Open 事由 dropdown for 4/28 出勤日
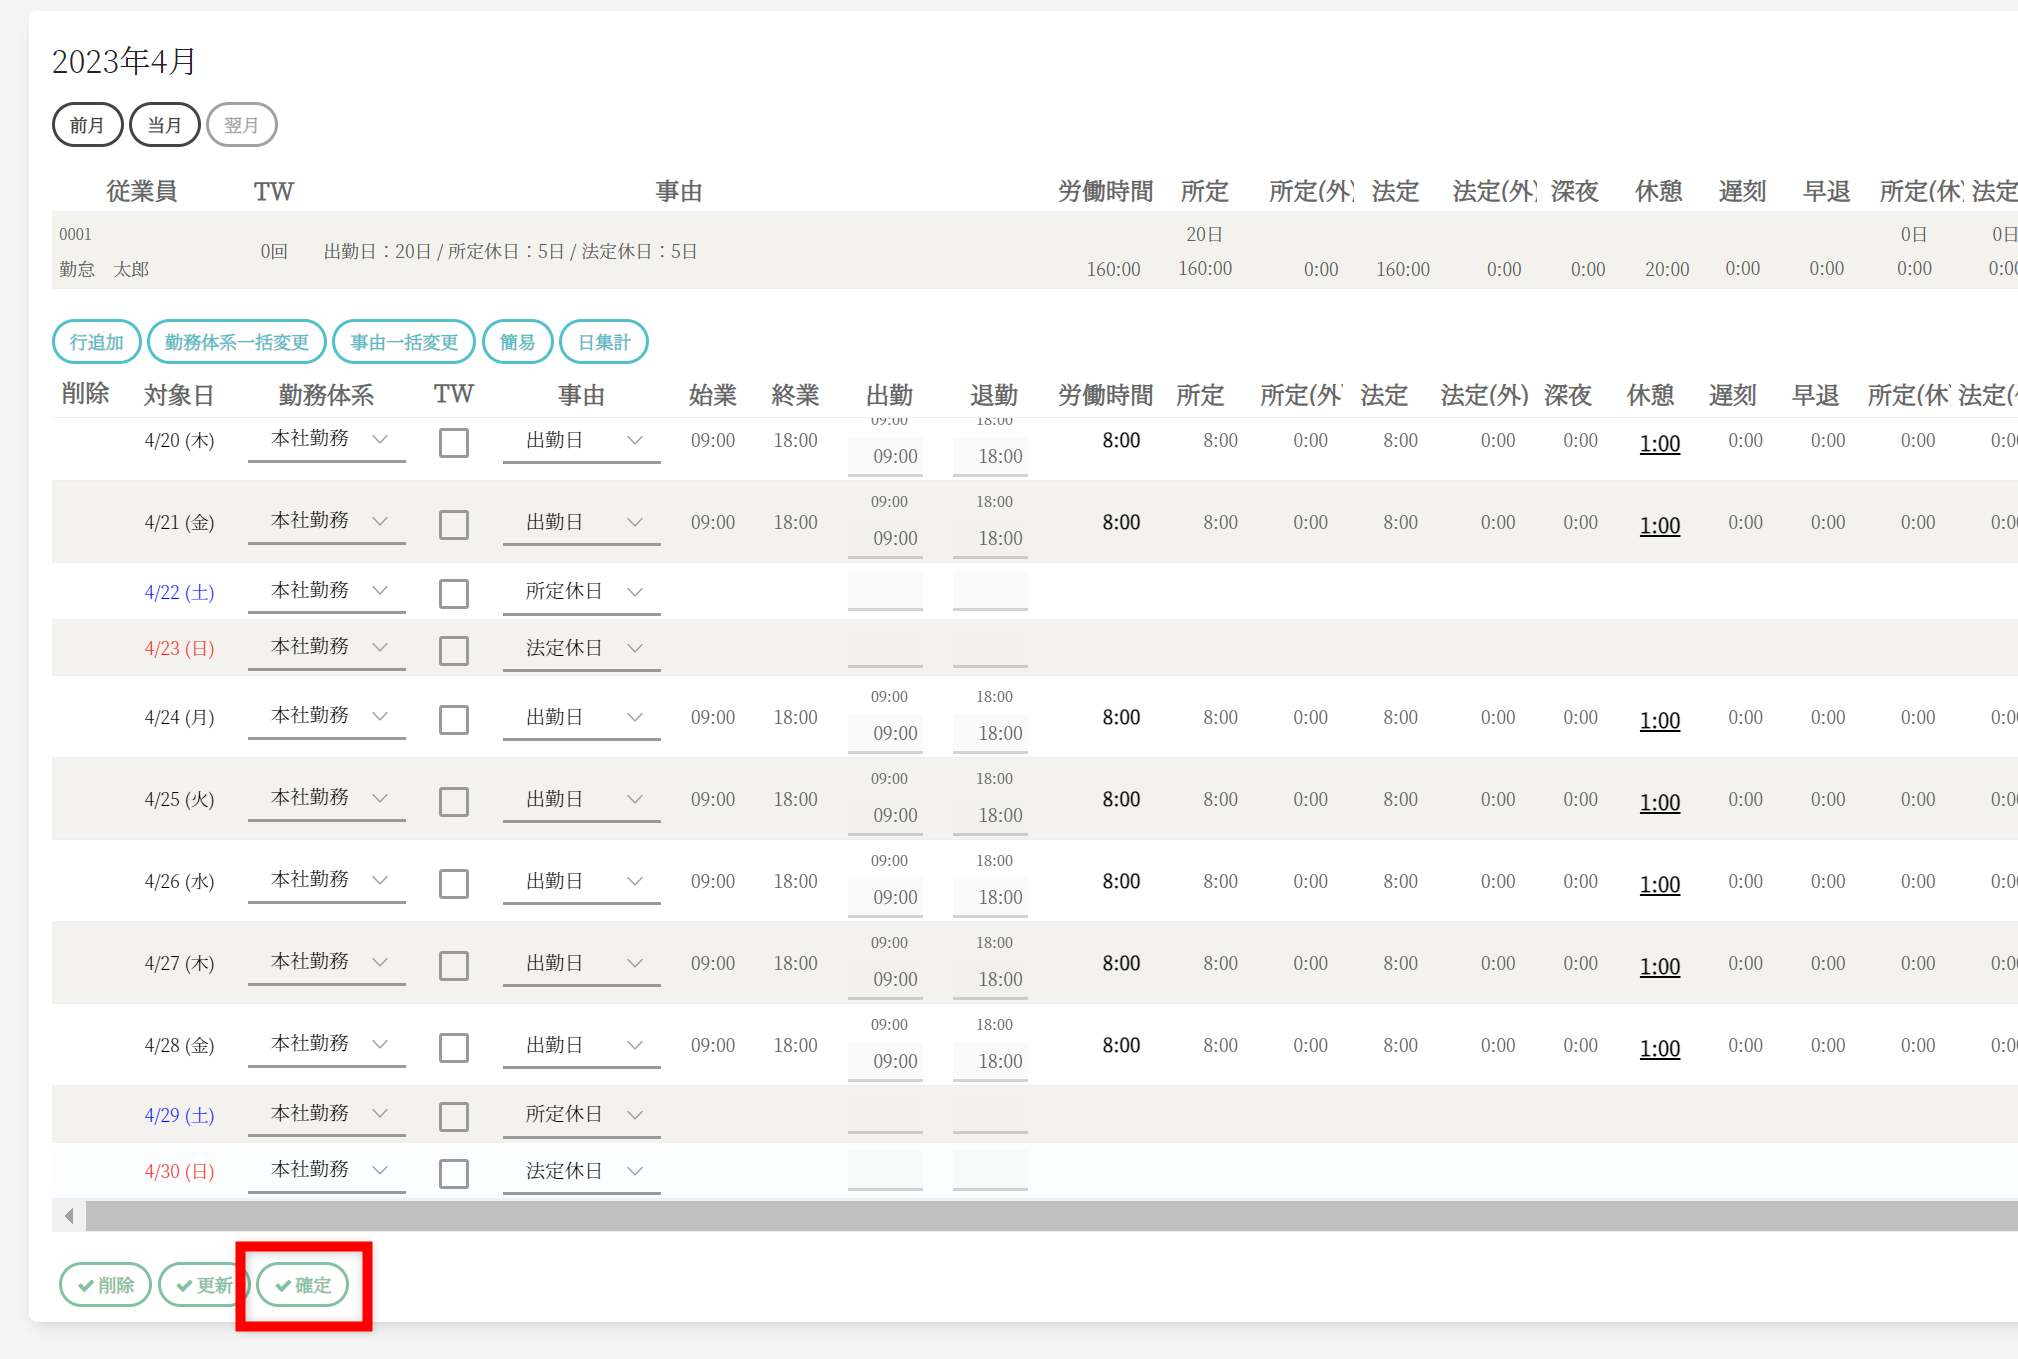The width and height of the screenshot is (2018, 1359). (581, 1046)
